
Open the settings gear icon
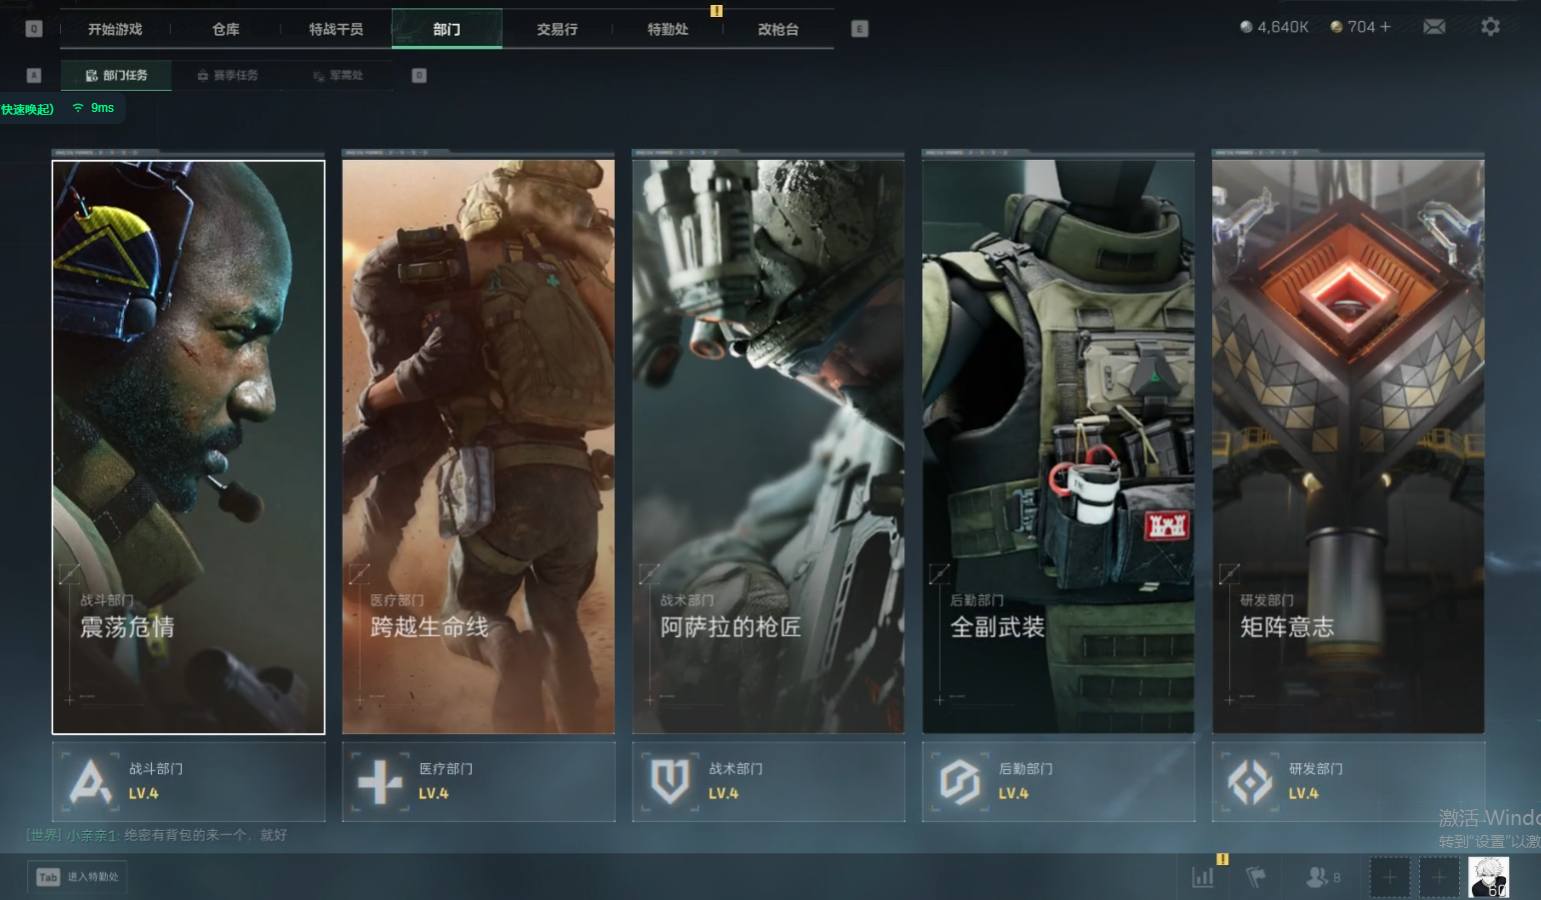(1490, 27)
